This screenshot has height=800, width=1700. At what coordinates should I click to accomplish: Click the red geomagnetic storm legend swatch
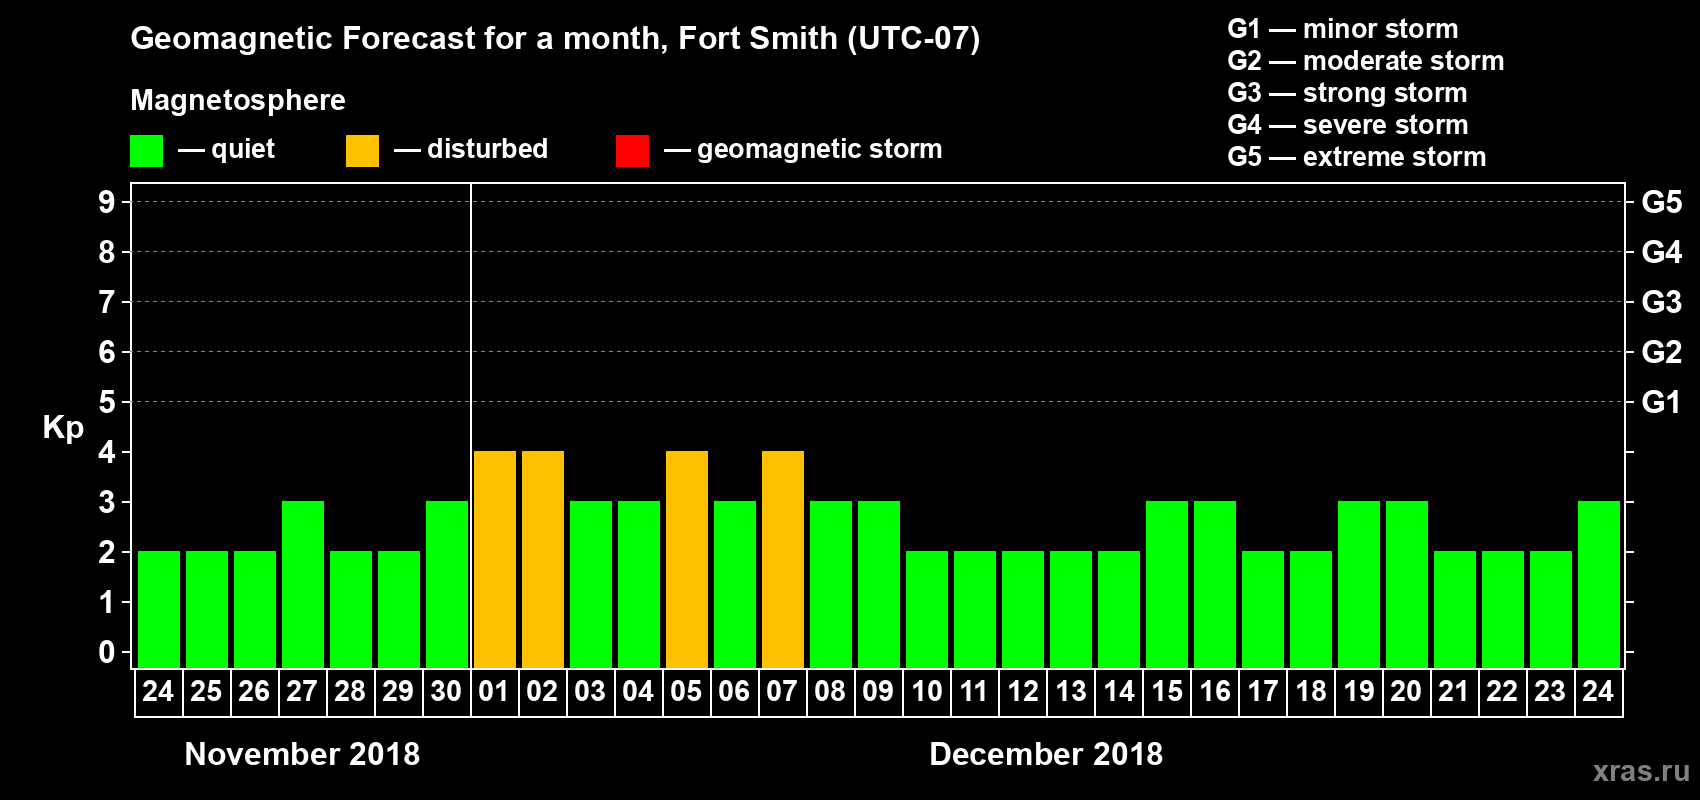click(x=632, y=151)
